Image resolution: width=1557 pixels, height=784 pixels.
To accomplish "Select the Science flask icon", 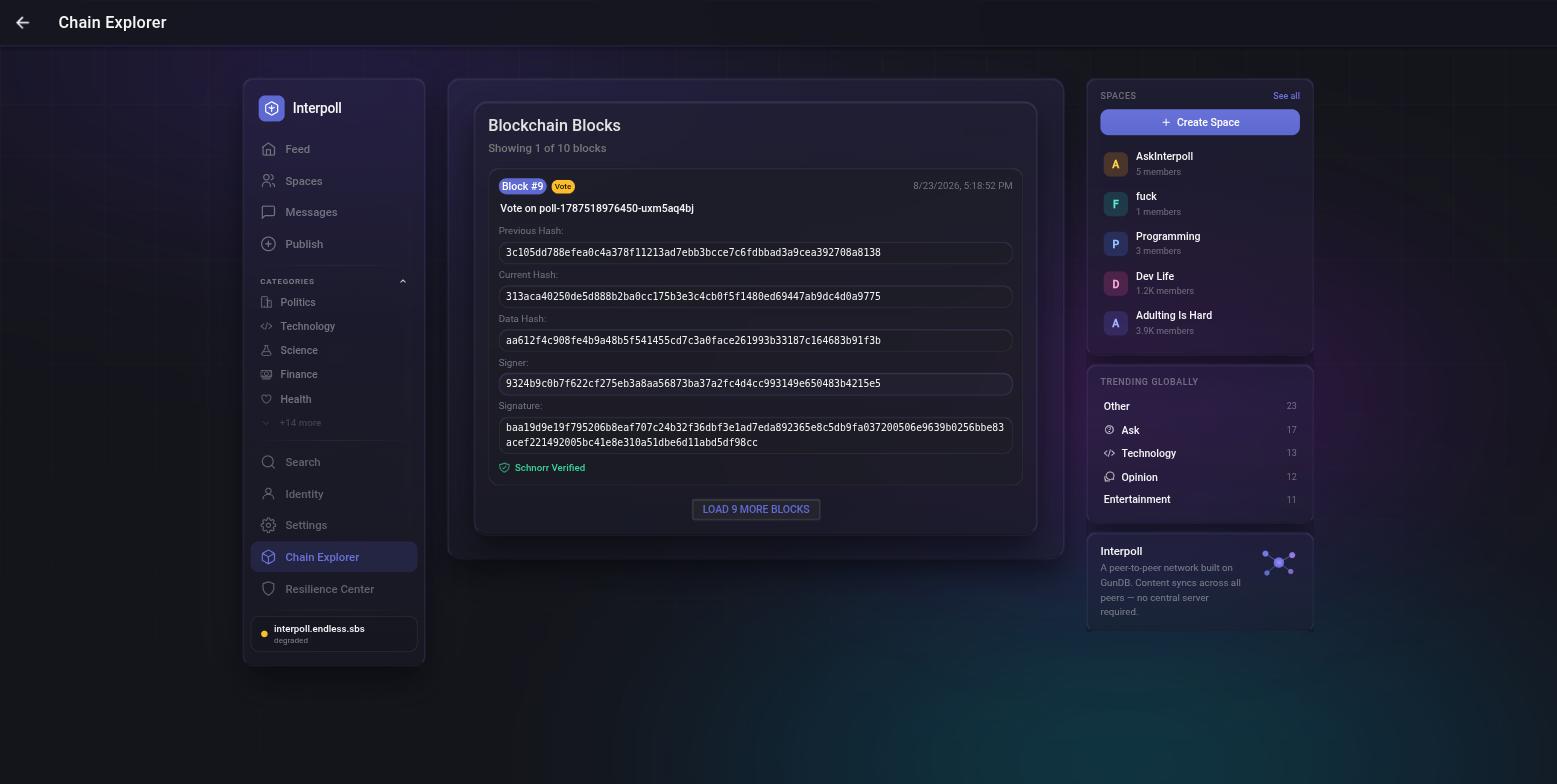I will coord(266,350).
